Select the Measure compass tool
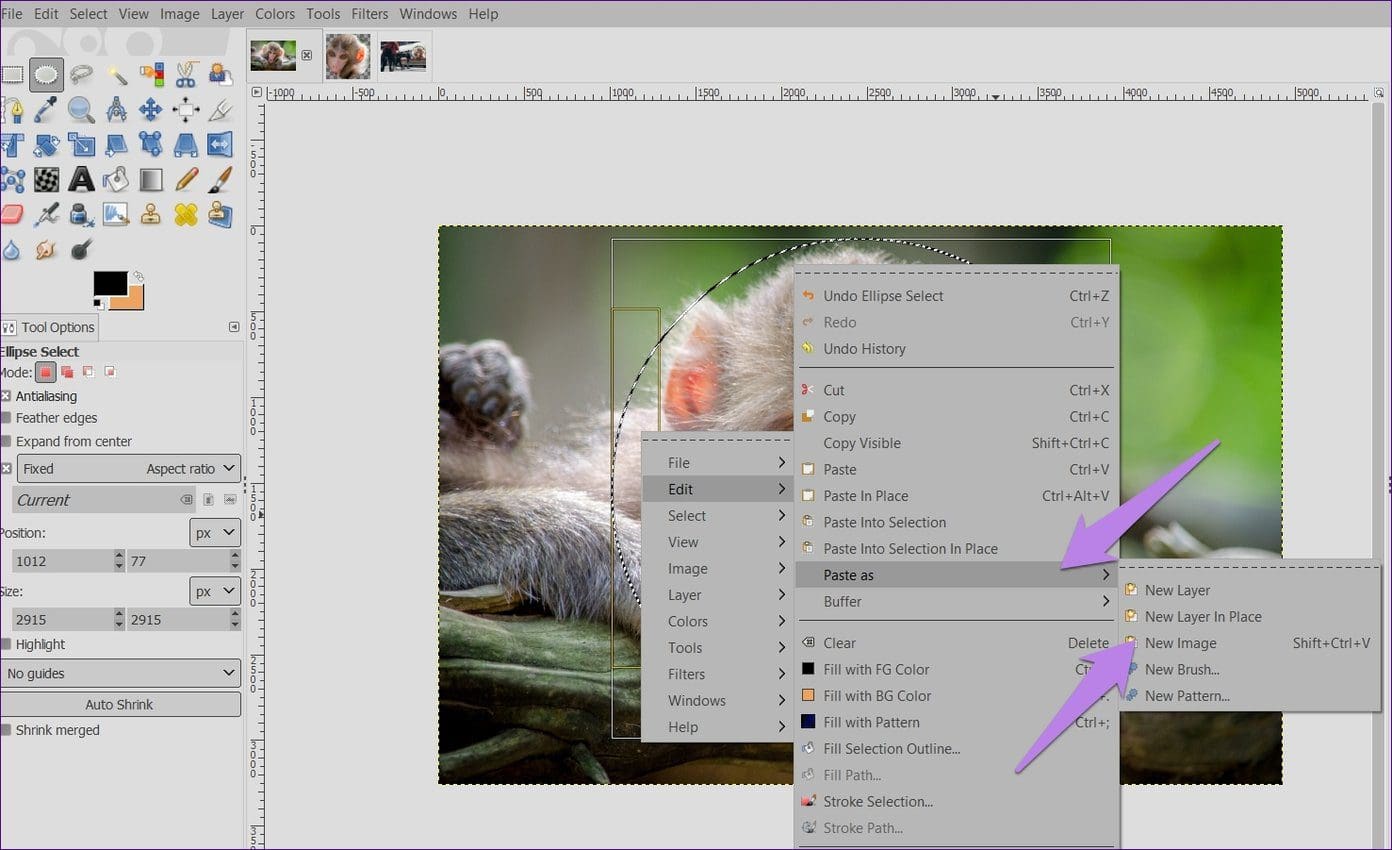This screenshot has height=850, width=1392. coord(116,109)
